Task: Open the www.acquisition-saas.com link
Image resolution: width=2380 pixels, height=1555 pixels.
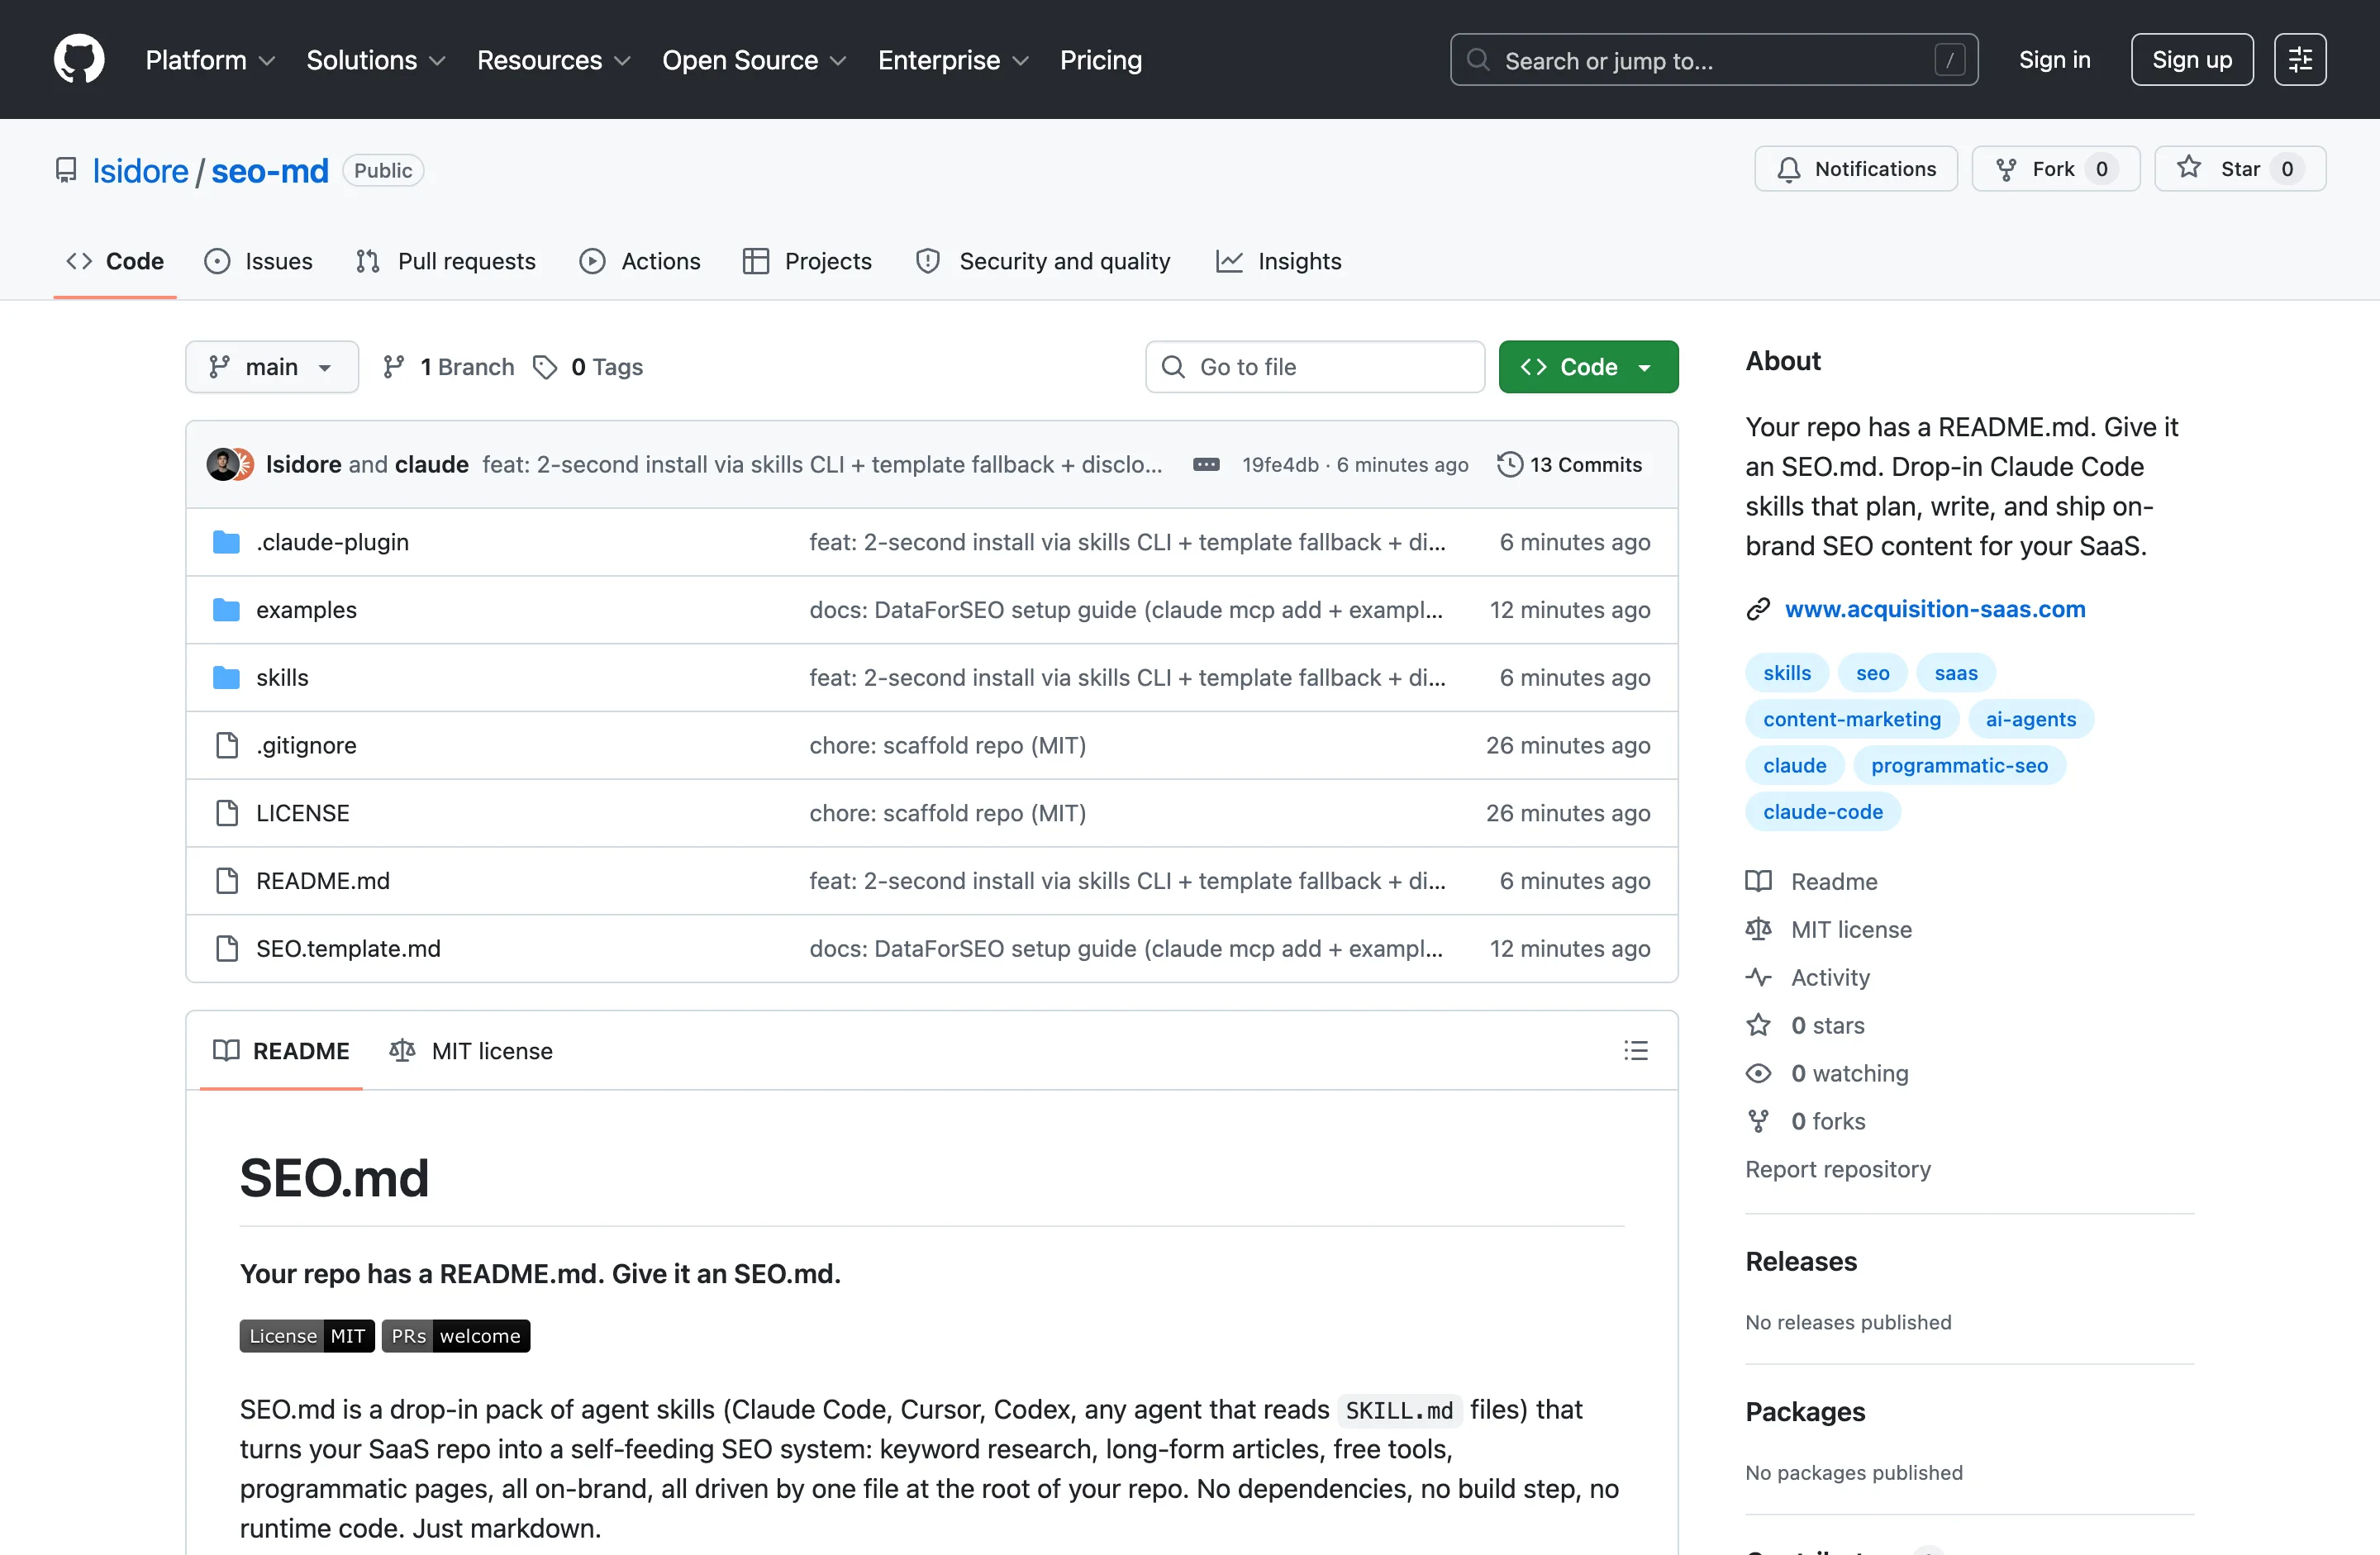Action: pyautogui.click(x=1934, y=609)
